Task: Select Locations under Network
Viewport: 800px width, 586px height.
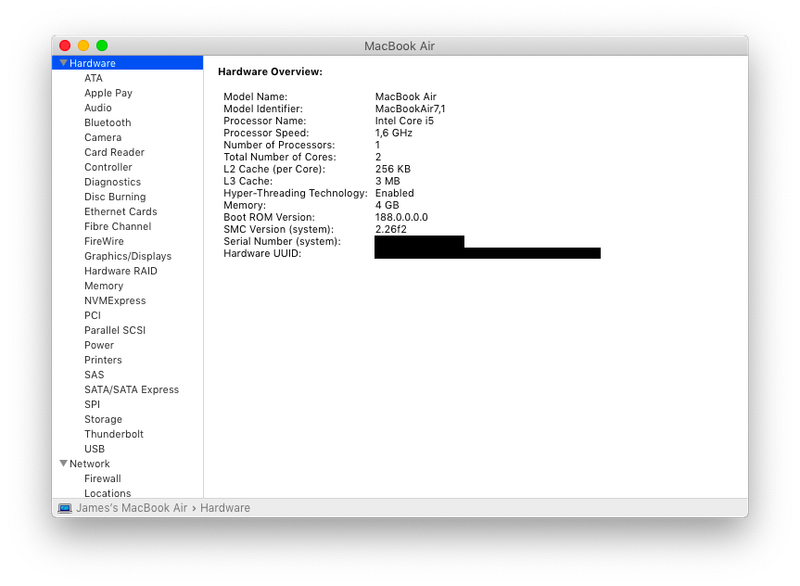Action: click(x=108, y=493)
